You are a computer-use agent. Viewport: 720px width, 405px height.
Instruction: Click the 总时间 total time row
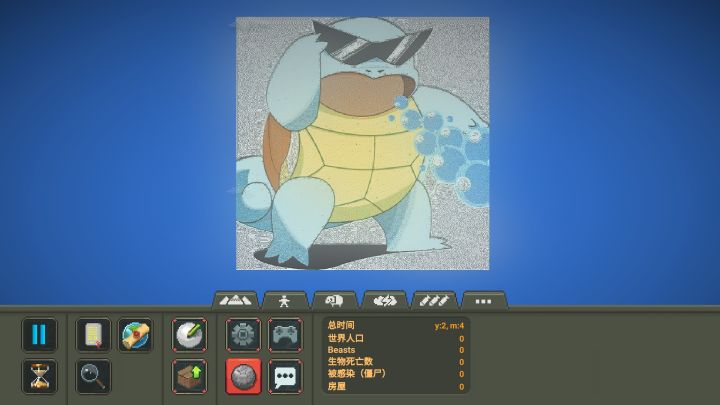(x=396, y=326)
